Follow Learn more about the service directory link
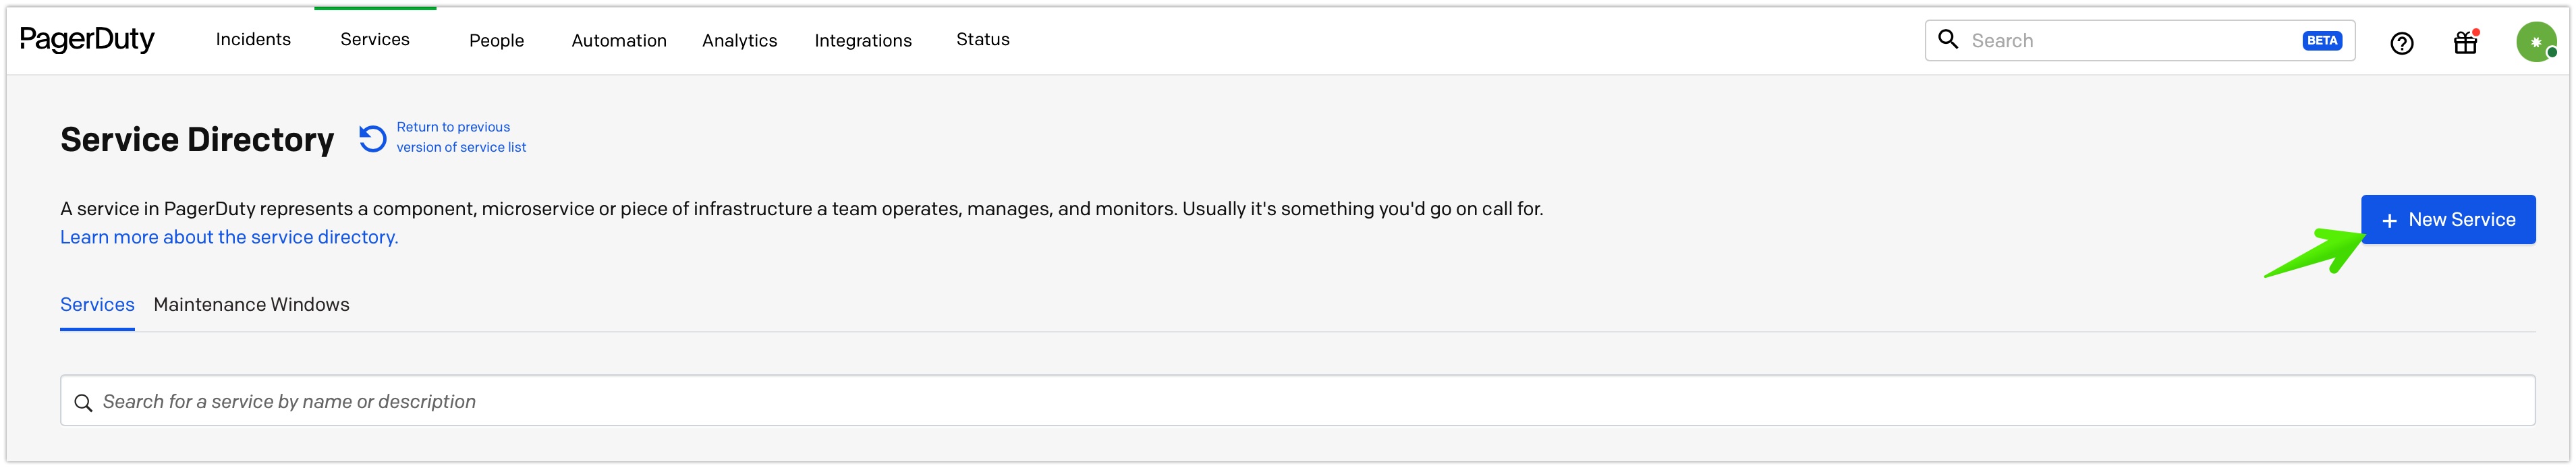The image size is (2576, 468). [229, 237]
